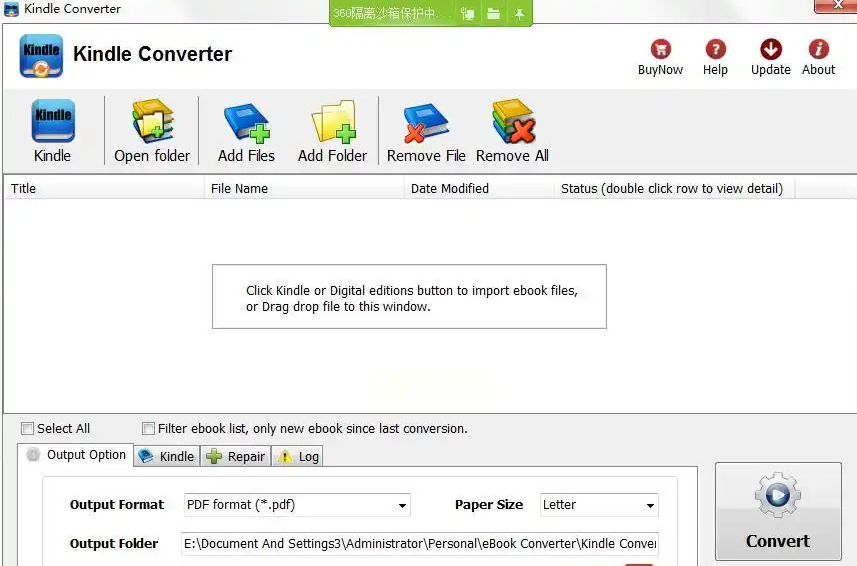Enable the Filter ebook list checkbox

coord(148,428)
